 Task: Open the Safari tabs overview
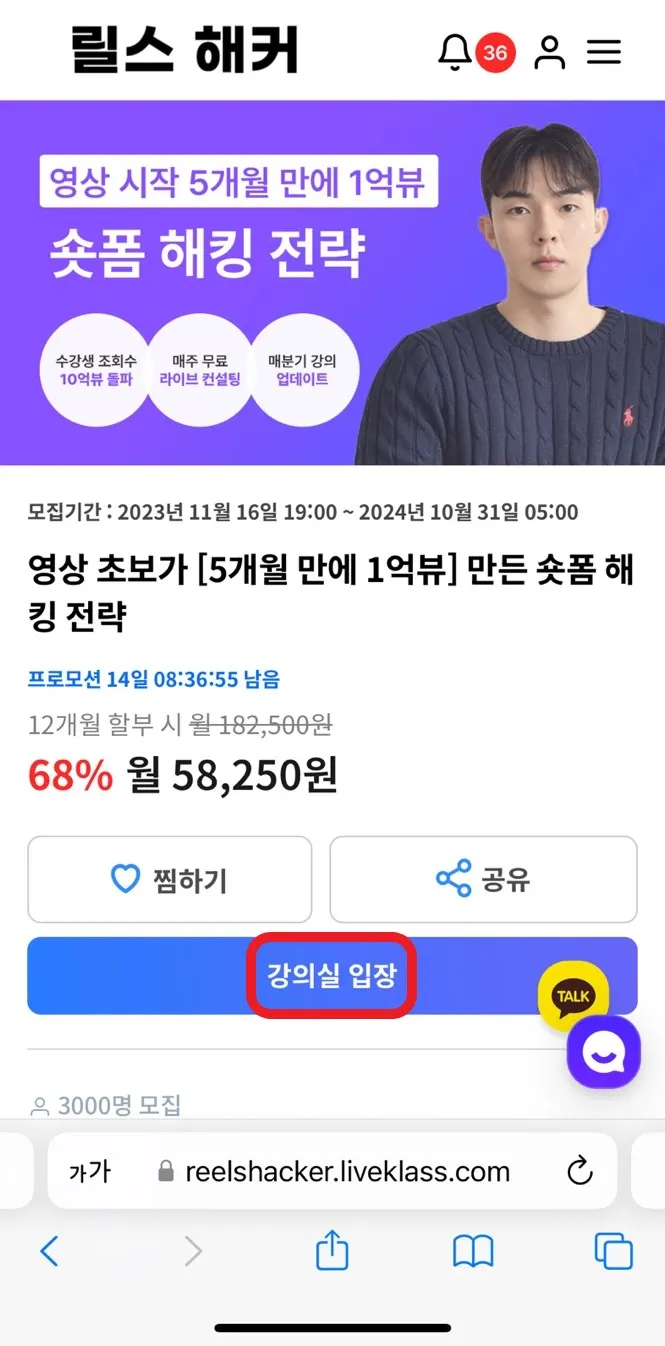(613, 1251)
